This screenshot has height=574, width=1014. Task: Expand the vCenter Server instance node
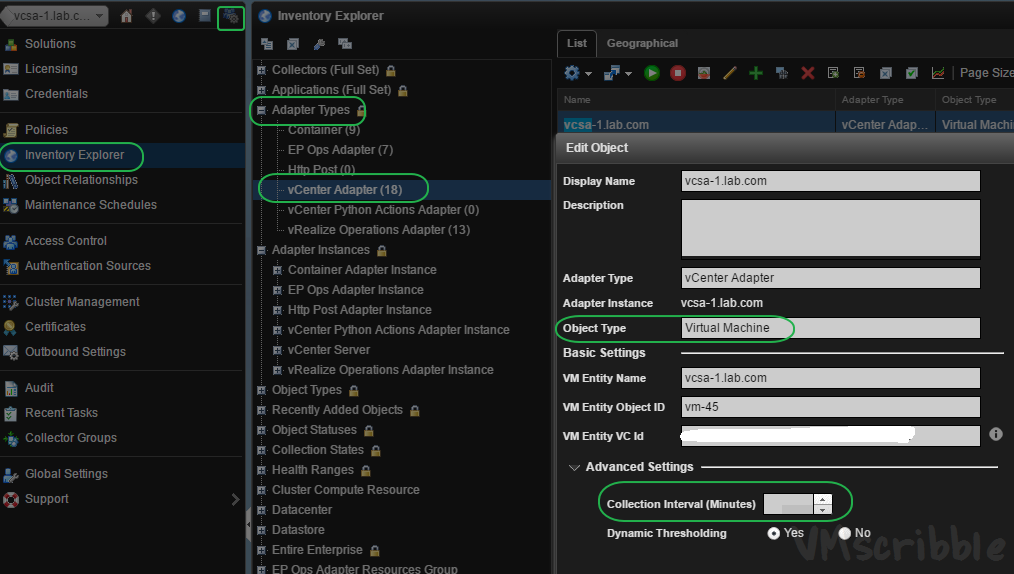click(277, 350)
